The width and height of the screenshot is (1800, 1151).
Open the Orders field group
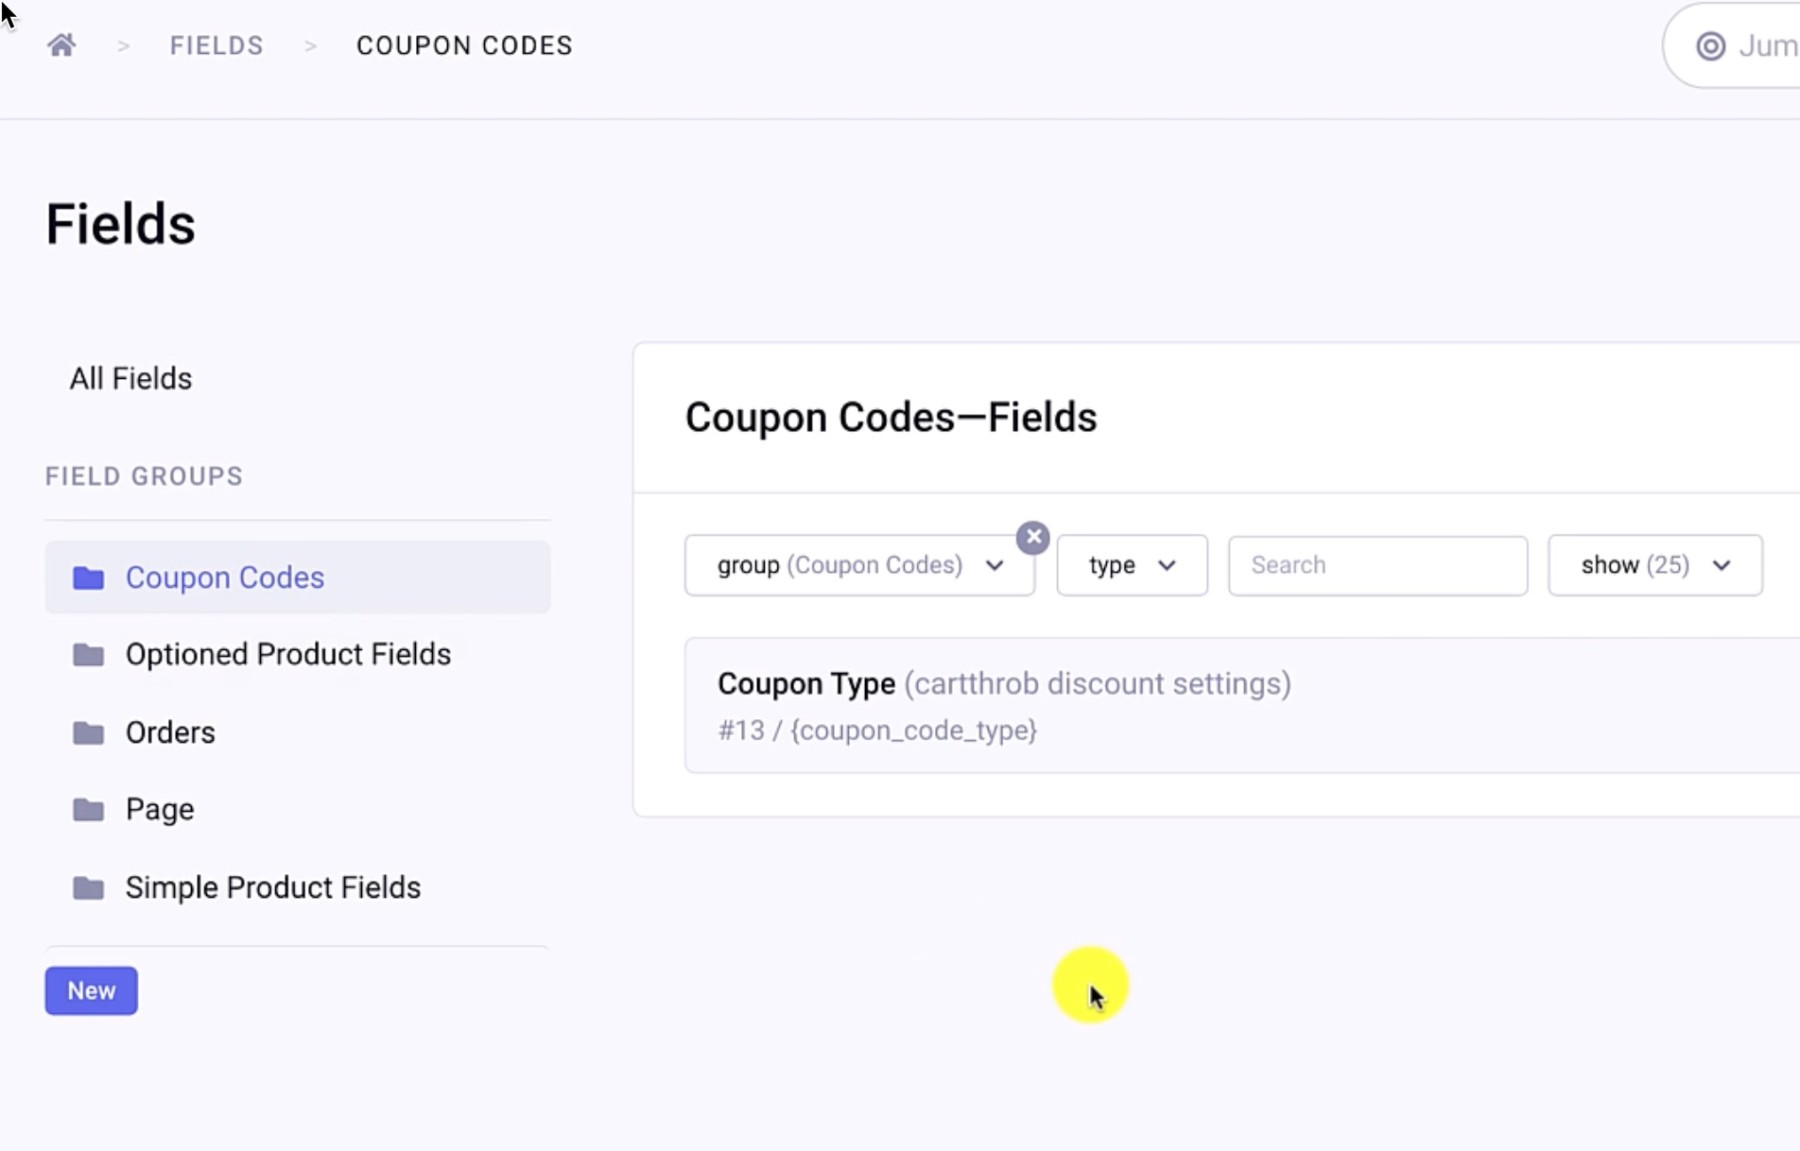170,733
